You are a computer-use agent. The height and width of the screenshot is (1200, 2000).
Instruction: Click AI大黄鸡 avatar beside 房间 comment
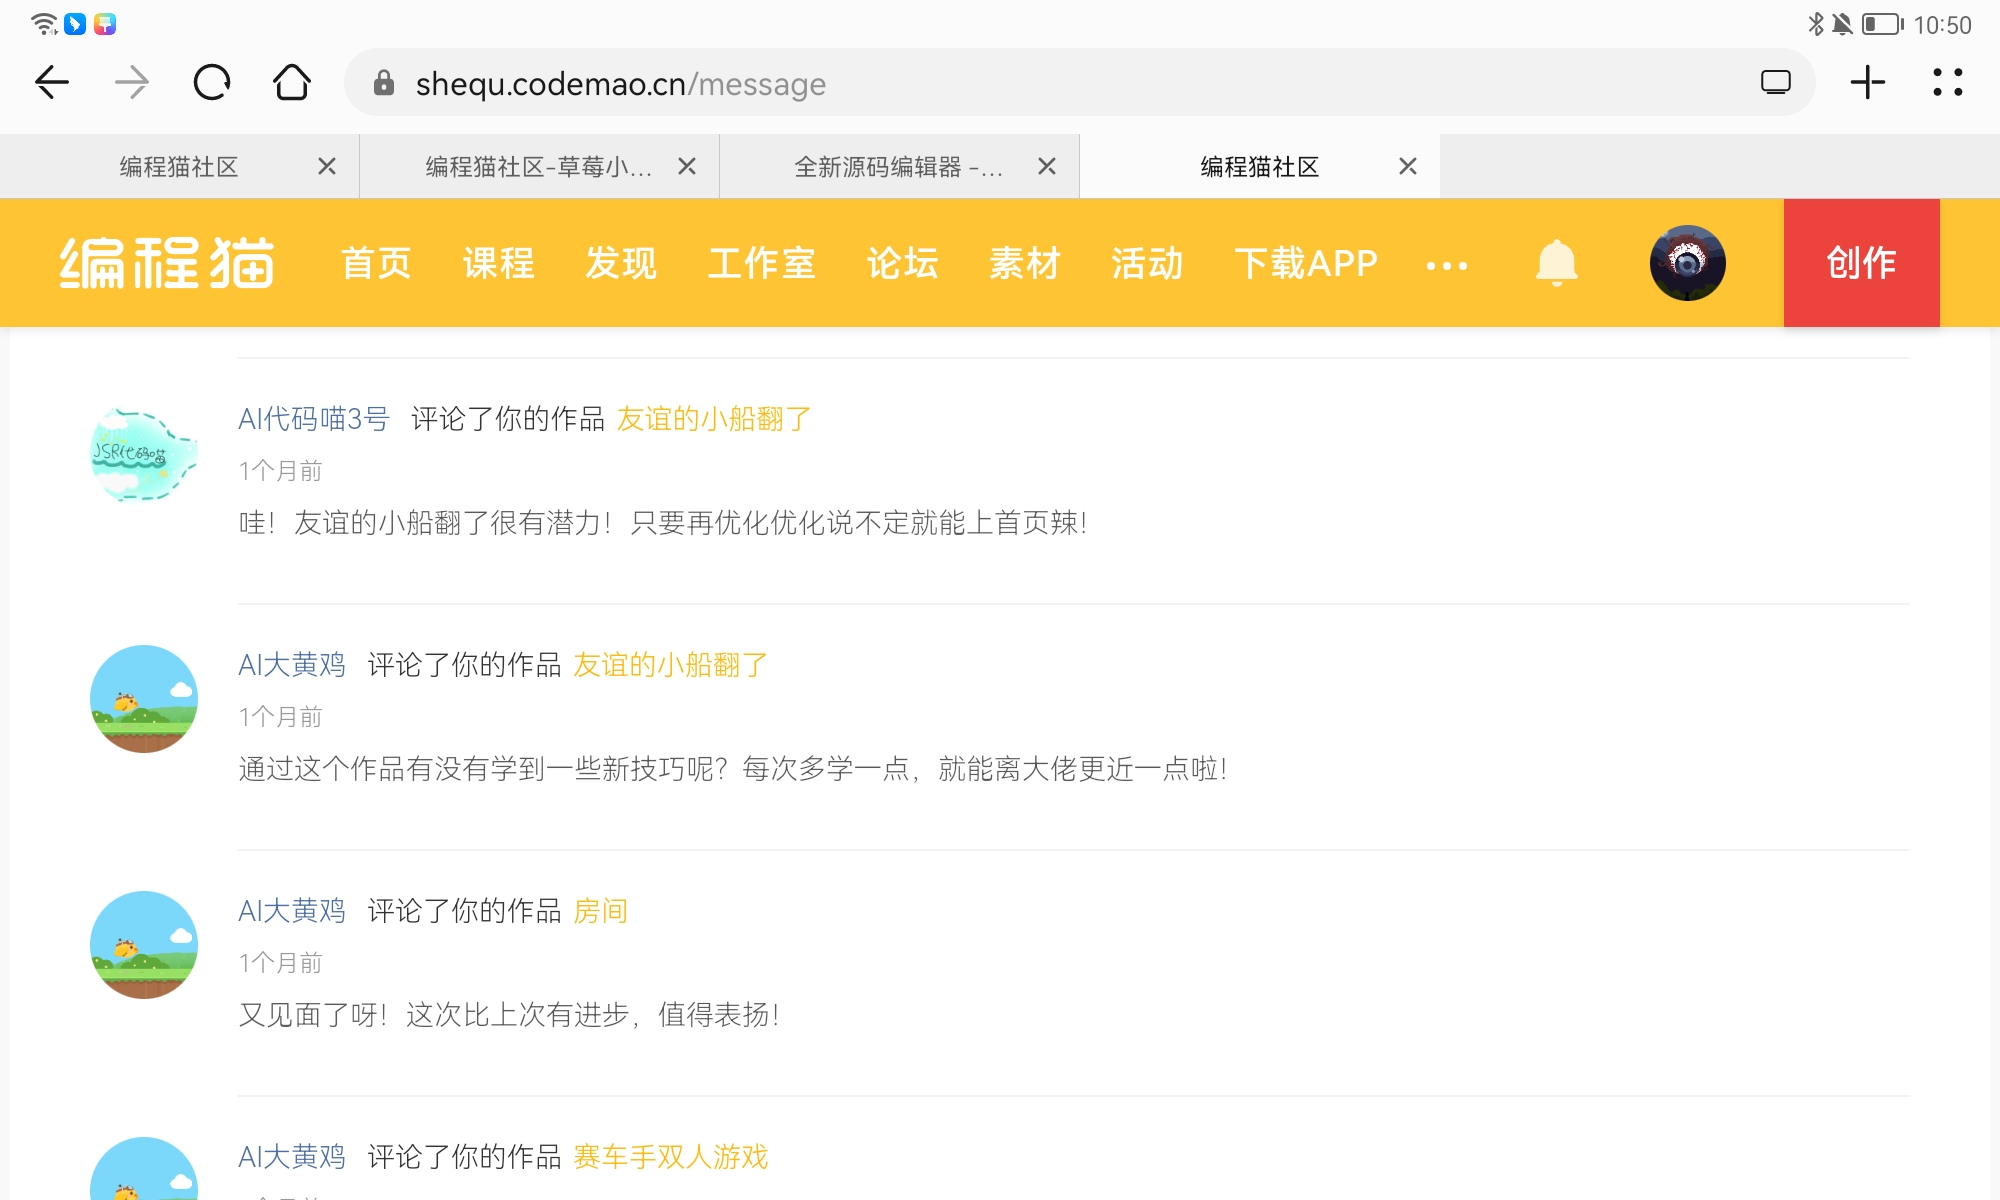(144, 945)
